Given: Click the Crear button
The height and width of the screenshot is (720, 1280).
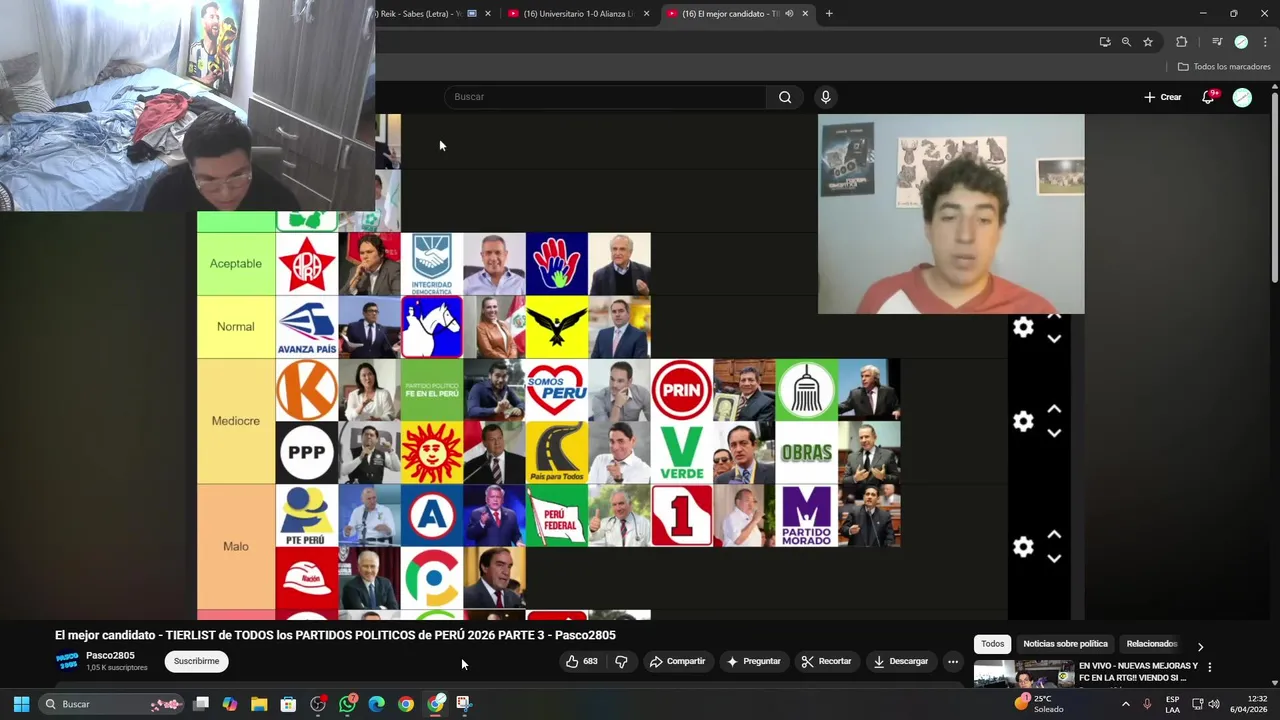Looking at the screenshot, I should [1163, 97].
